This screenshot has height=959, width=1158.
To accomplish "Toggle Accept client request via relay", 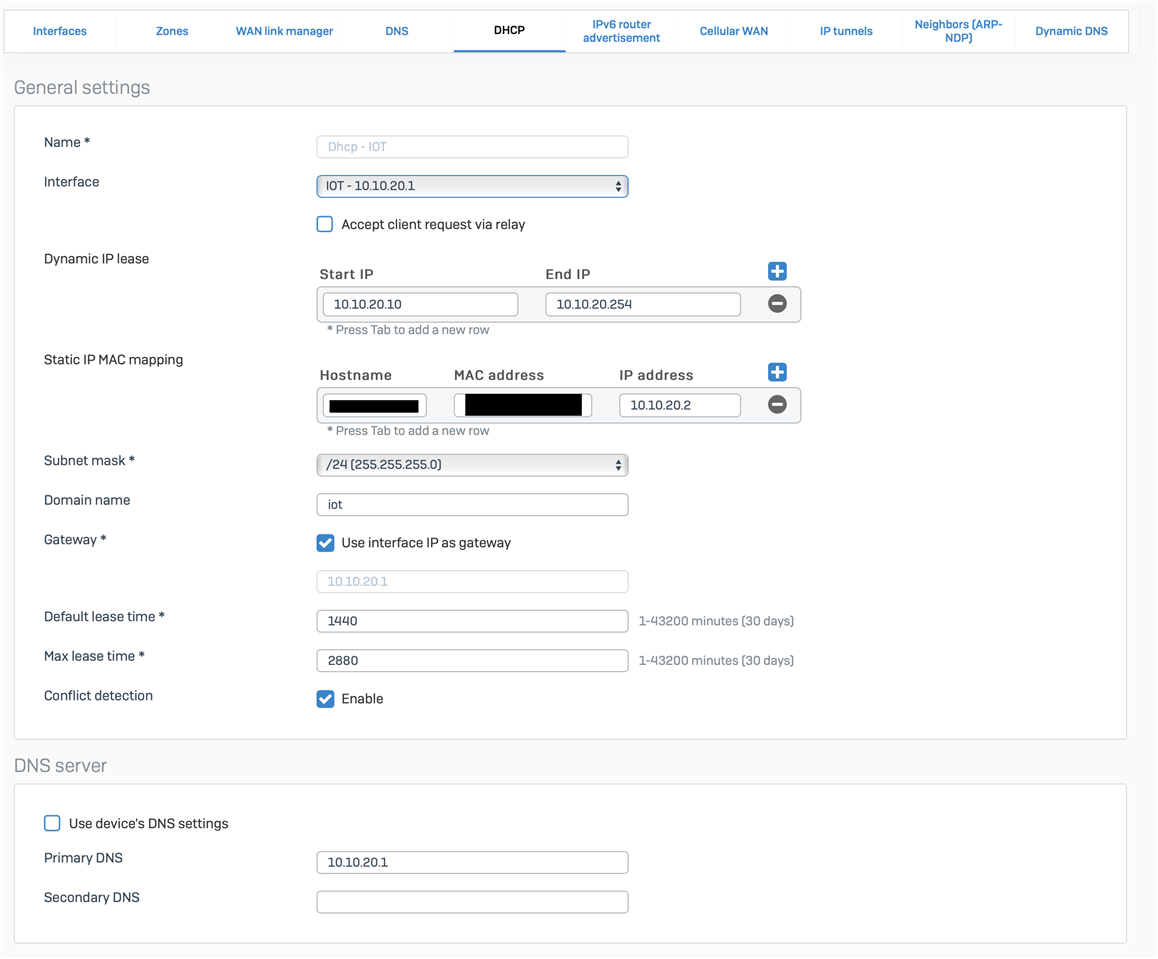I will point(325,224).
